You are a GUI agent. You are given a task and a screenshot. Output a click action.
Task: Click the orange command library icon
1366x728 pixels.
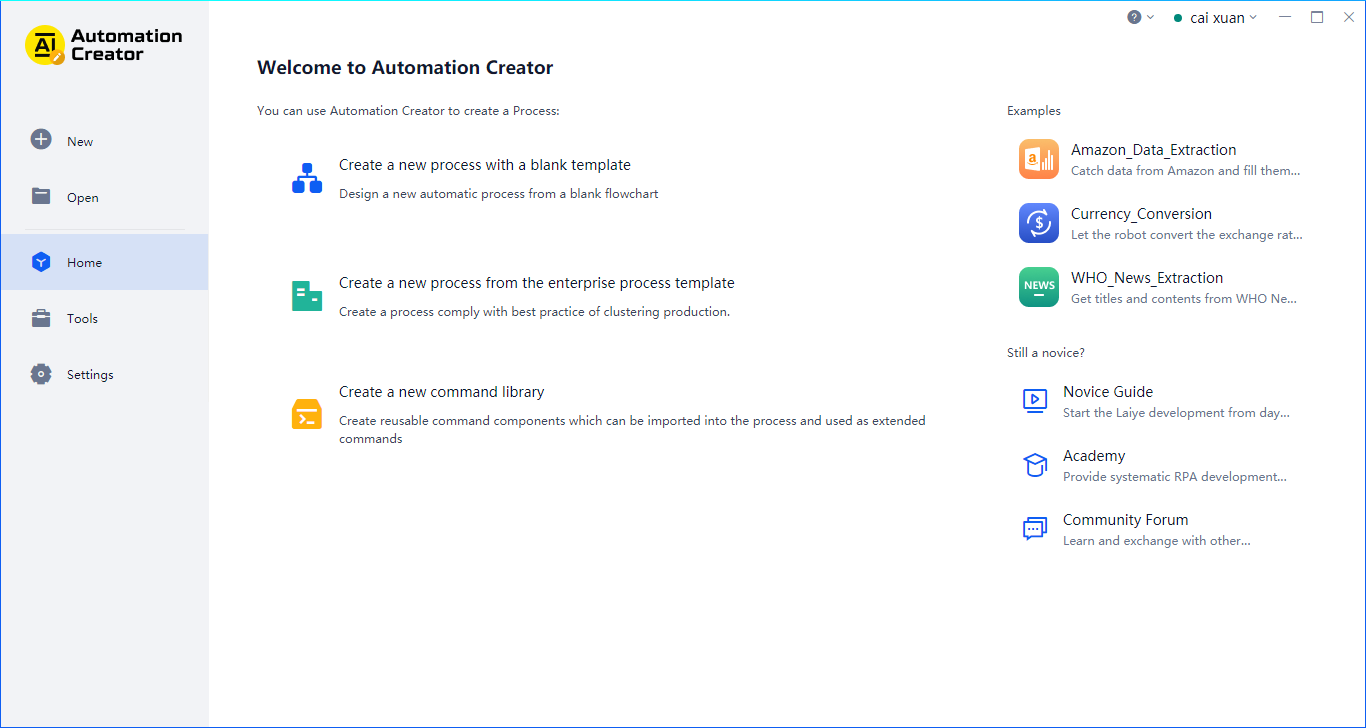(307, 414)
